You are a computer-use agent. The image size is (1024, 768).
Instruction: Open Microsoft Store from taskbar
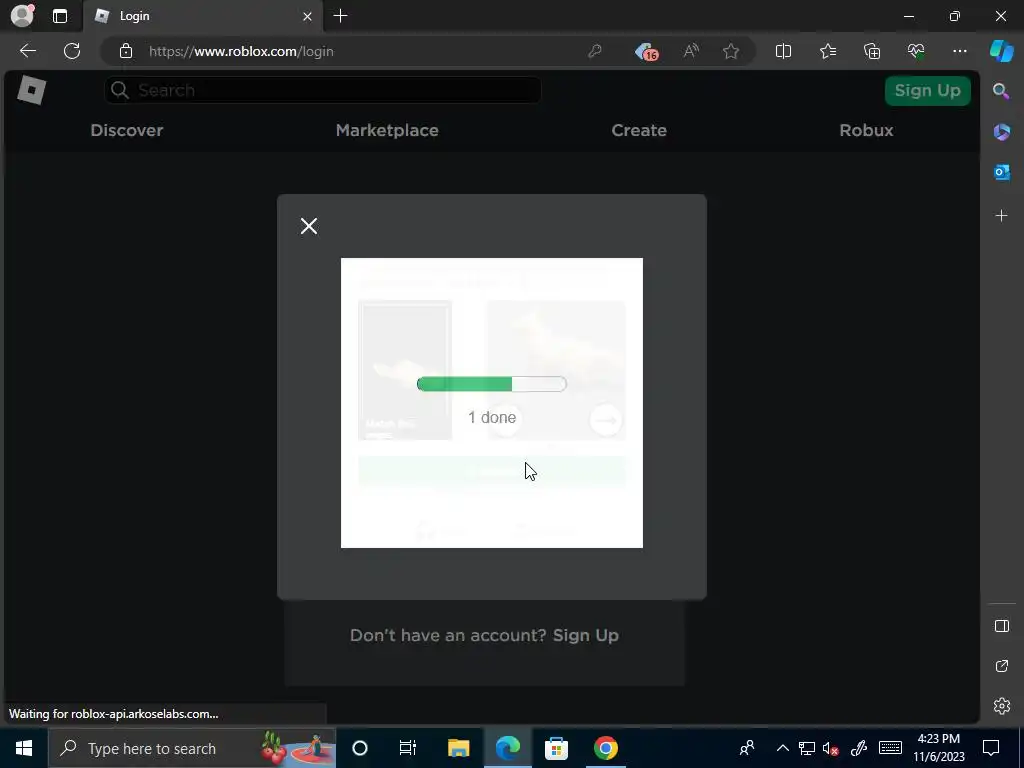[x=556, y=748]
